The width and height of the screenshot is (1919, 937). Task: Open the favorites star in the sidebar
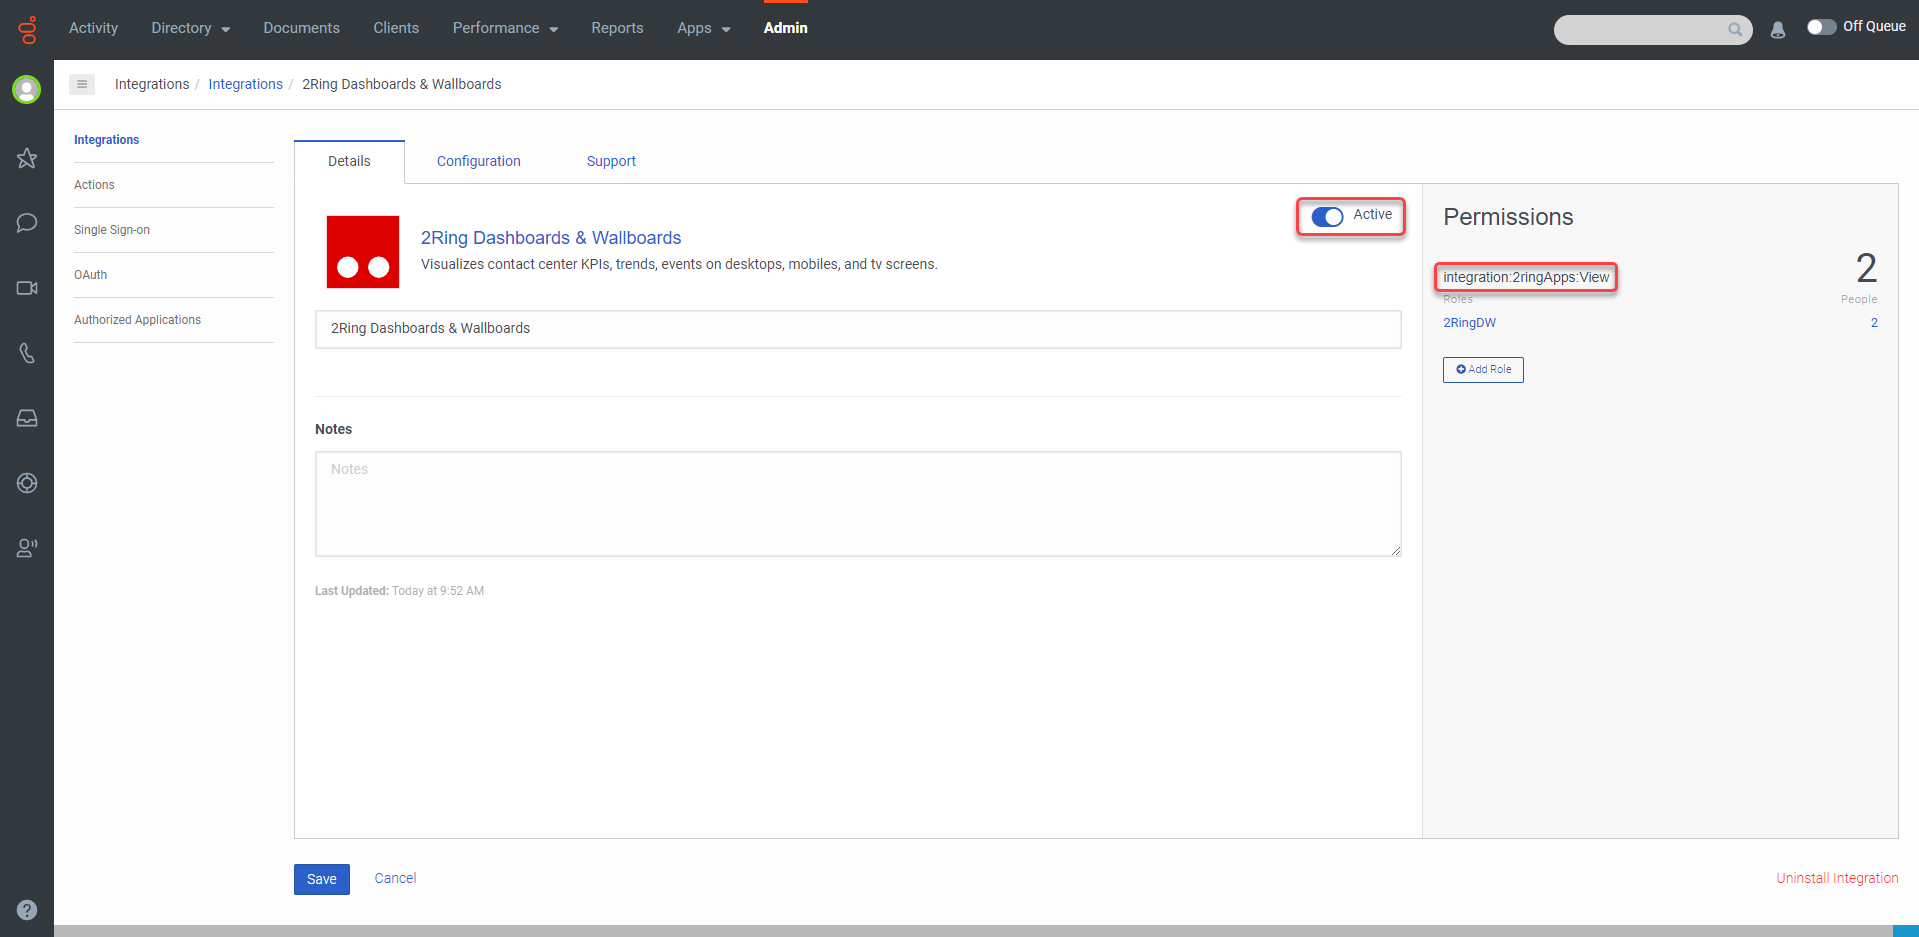[26, 158]
